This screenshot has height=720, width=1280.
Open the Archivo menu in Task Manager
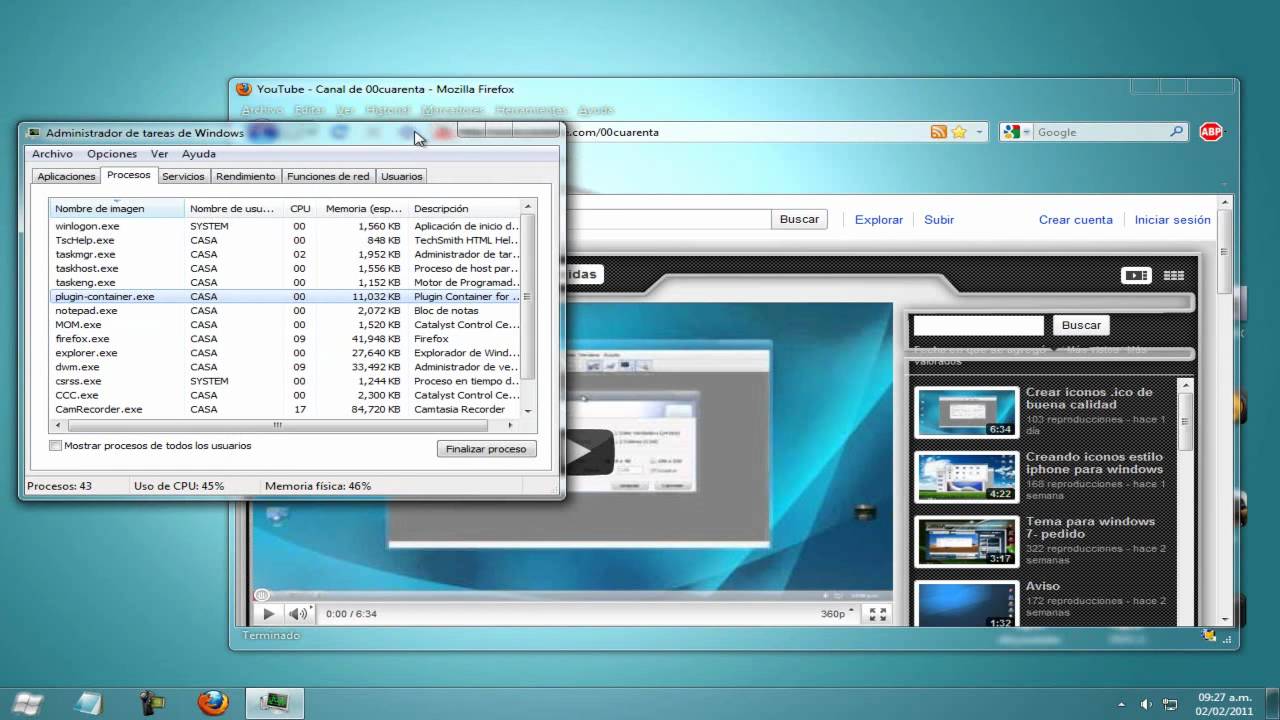[52, 154]
